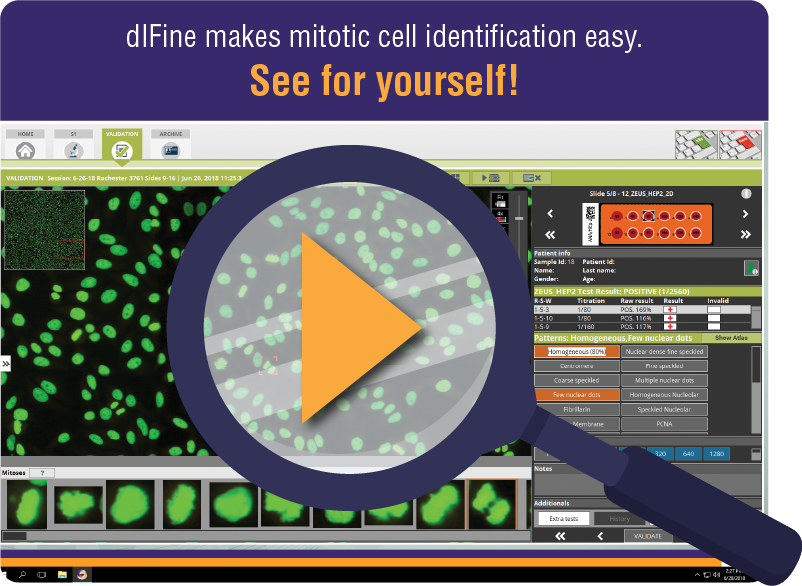This screenshot has width=802, height=586.
Task: Click the red plus result for row 1-5-9
Action: point(670,326)
